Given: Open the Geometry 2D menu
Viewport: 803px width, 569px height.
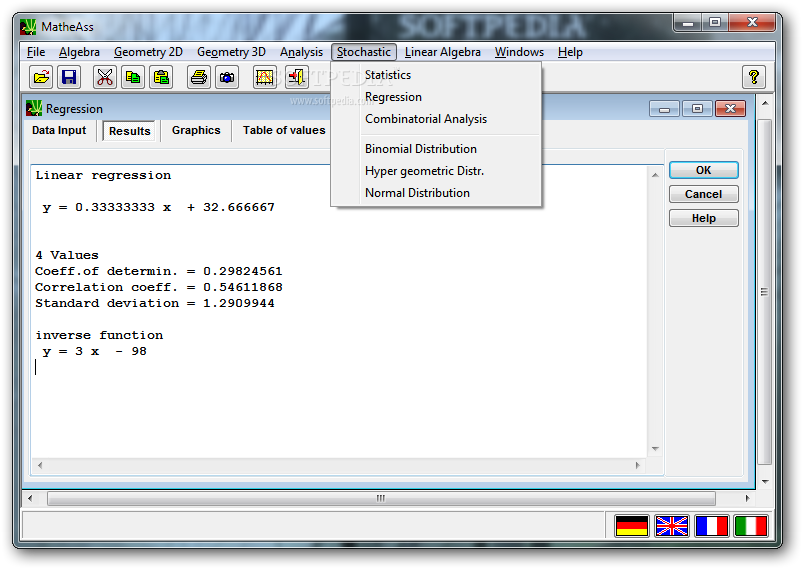Looking at the screenshot, I should 148,52.
